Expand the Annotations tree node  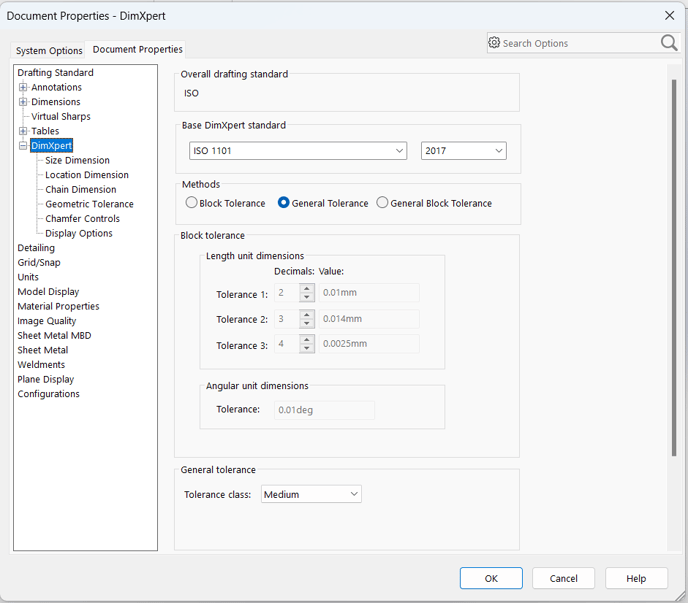(x=23, y=87)
